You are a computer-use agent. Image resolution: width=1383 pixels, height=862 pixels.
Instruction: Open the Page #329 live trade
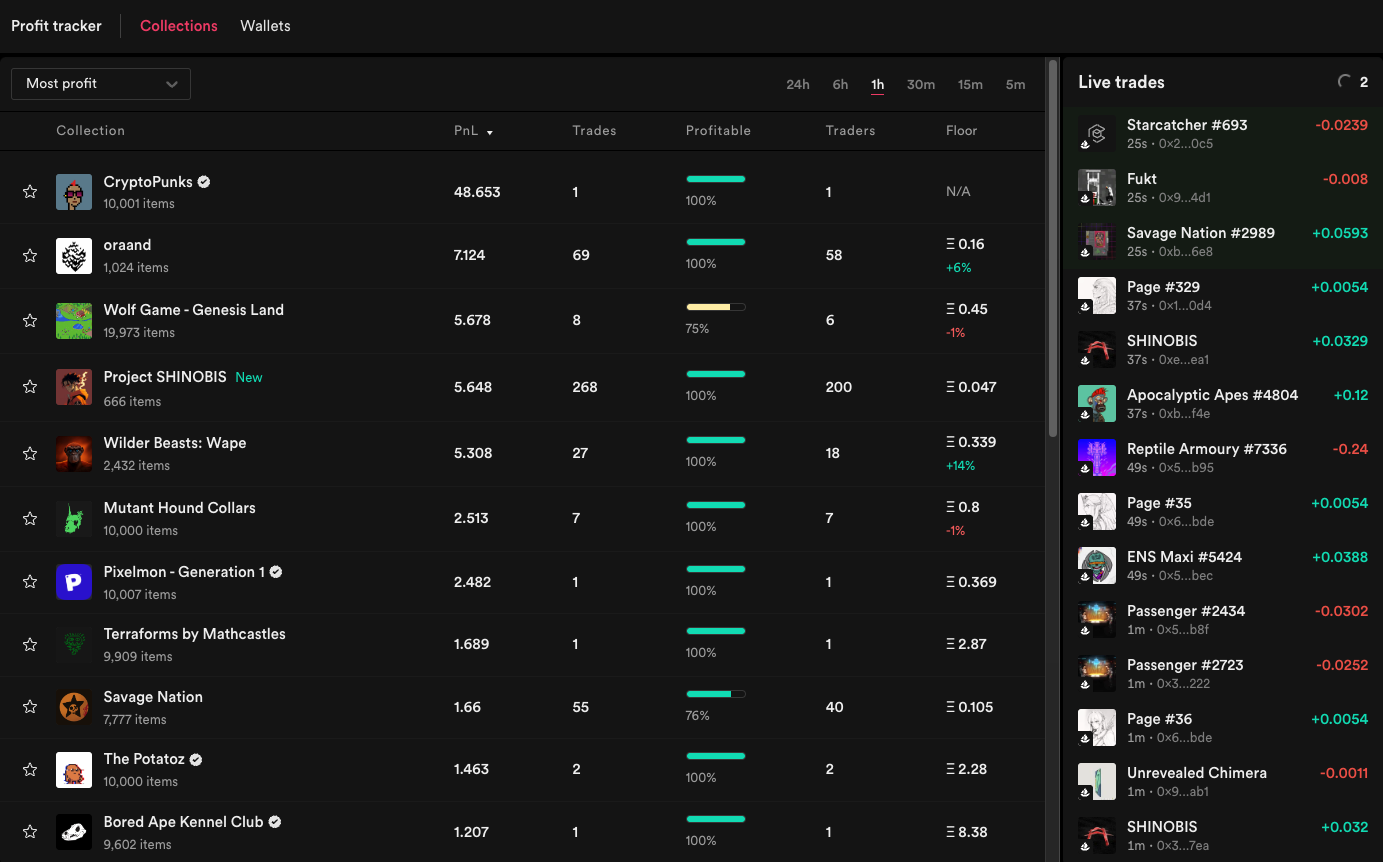[x=1222, y=295]
